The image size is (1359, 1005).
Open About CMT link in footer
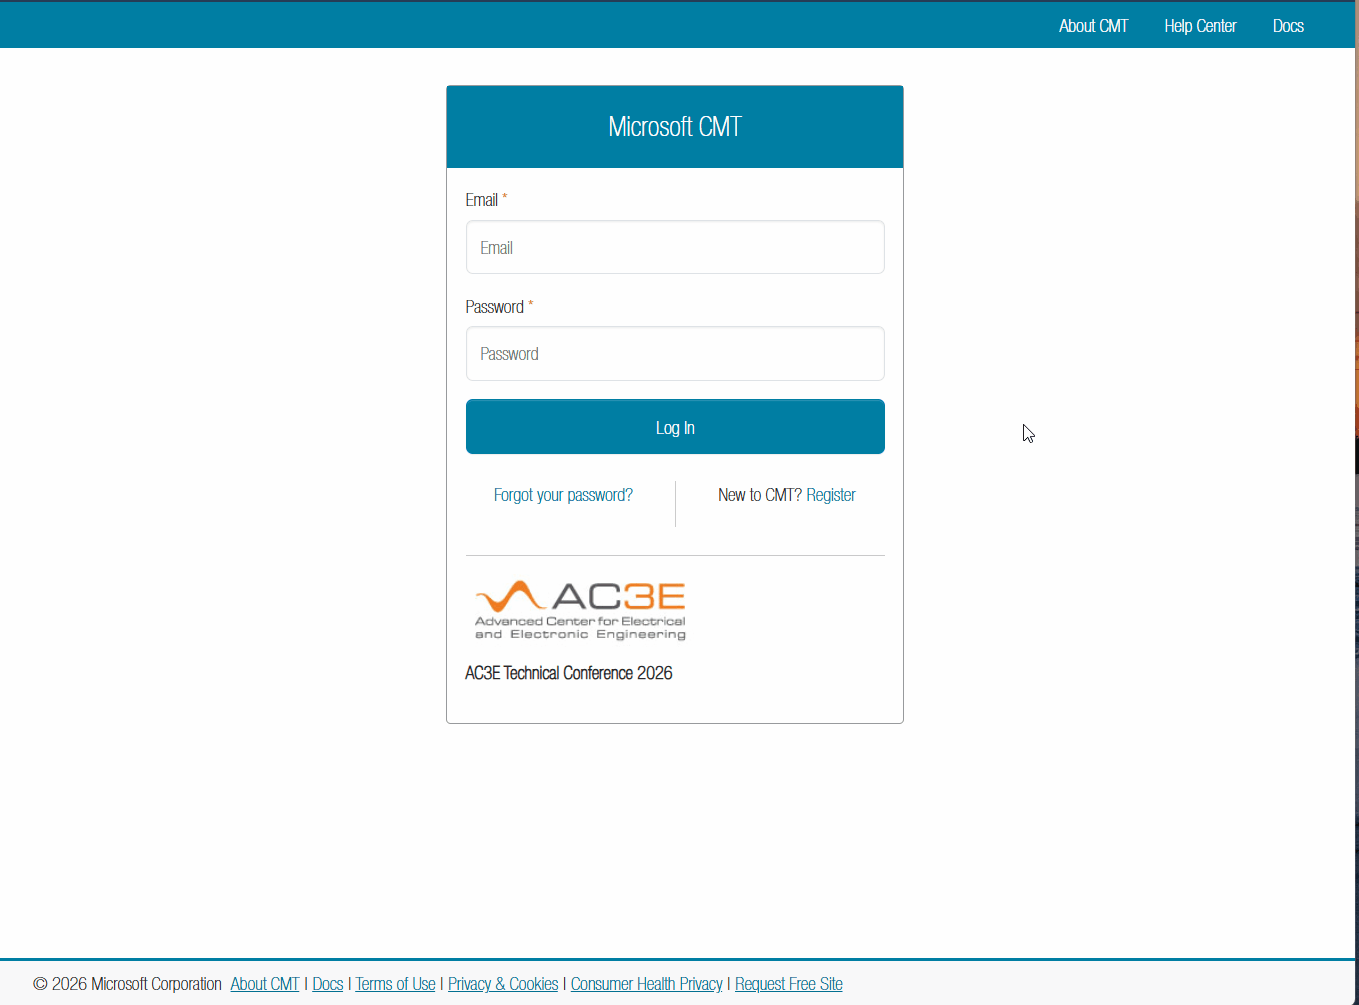[x=265, y=984]
